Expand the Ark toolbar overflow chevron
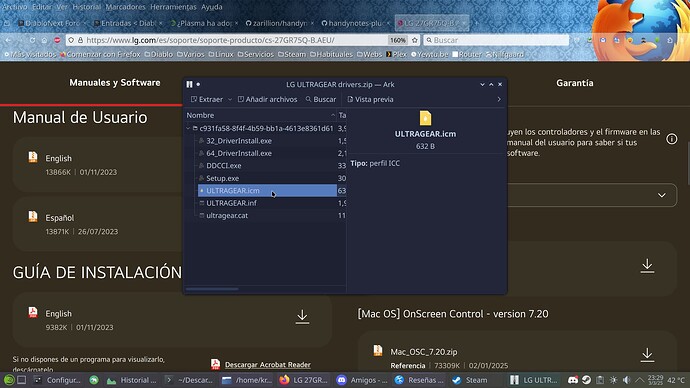Screen dimensions: 690x388 click(499, 99)
